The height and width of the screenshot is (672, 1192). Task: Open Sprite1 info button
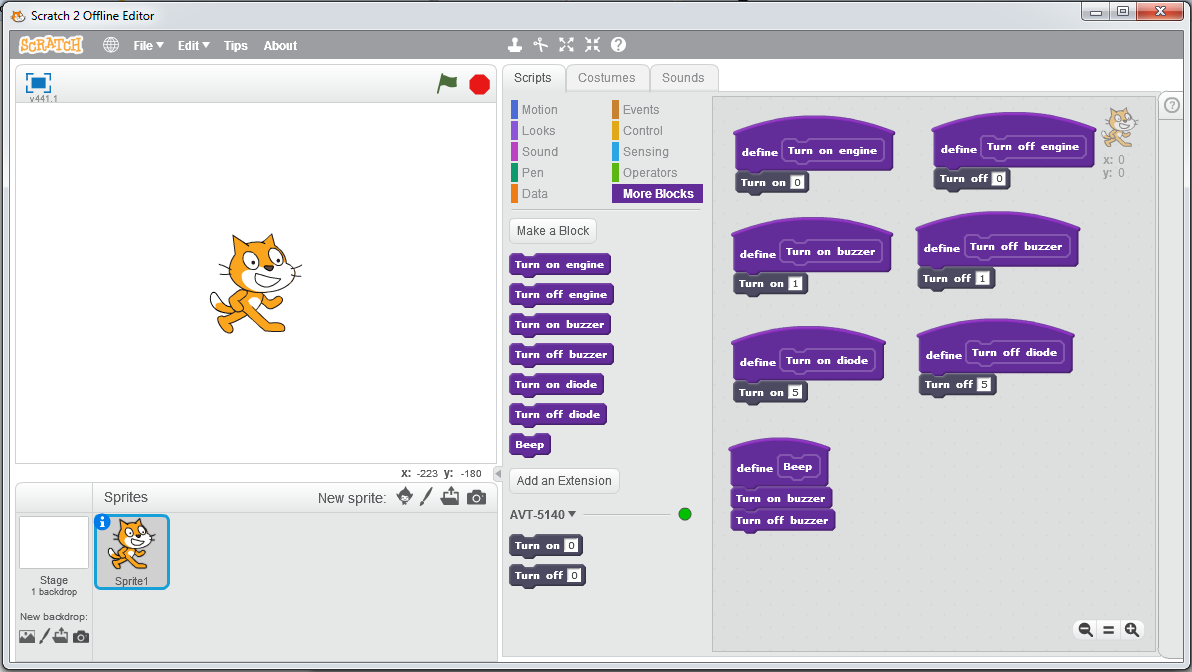[103, 522]
